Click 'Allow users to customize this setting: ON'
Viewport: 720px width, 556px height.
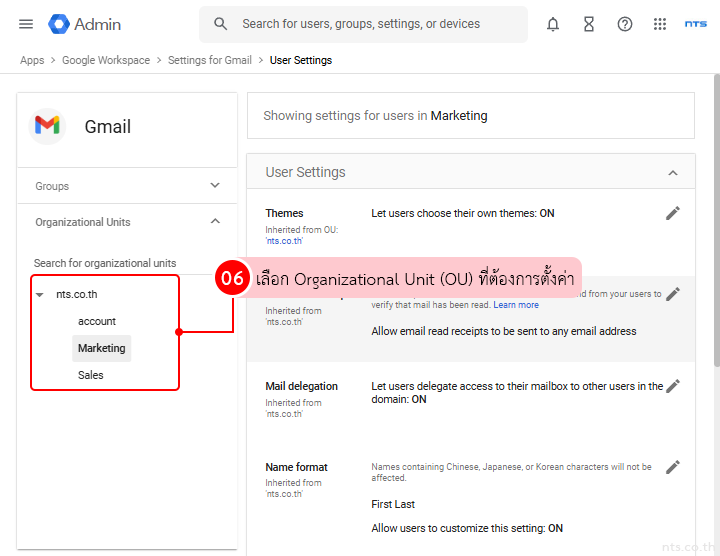tap(467, 528)
